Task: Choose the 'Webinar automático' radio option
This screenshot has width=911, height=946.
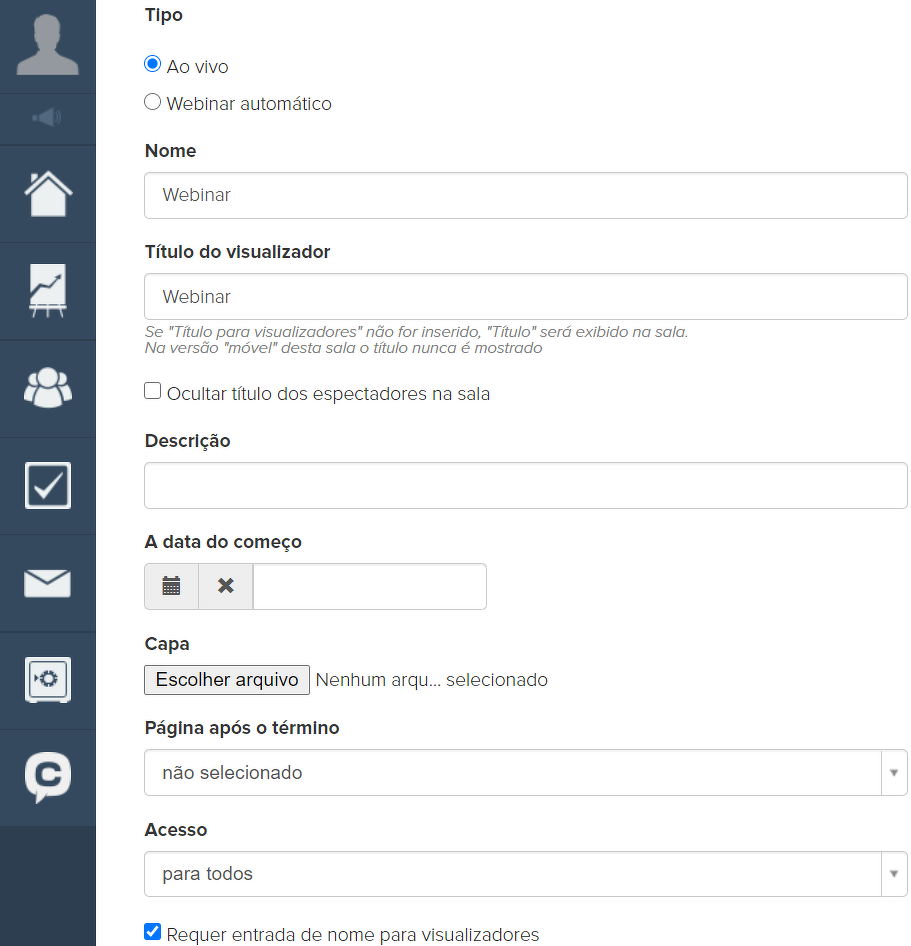Action: [153, 102]
